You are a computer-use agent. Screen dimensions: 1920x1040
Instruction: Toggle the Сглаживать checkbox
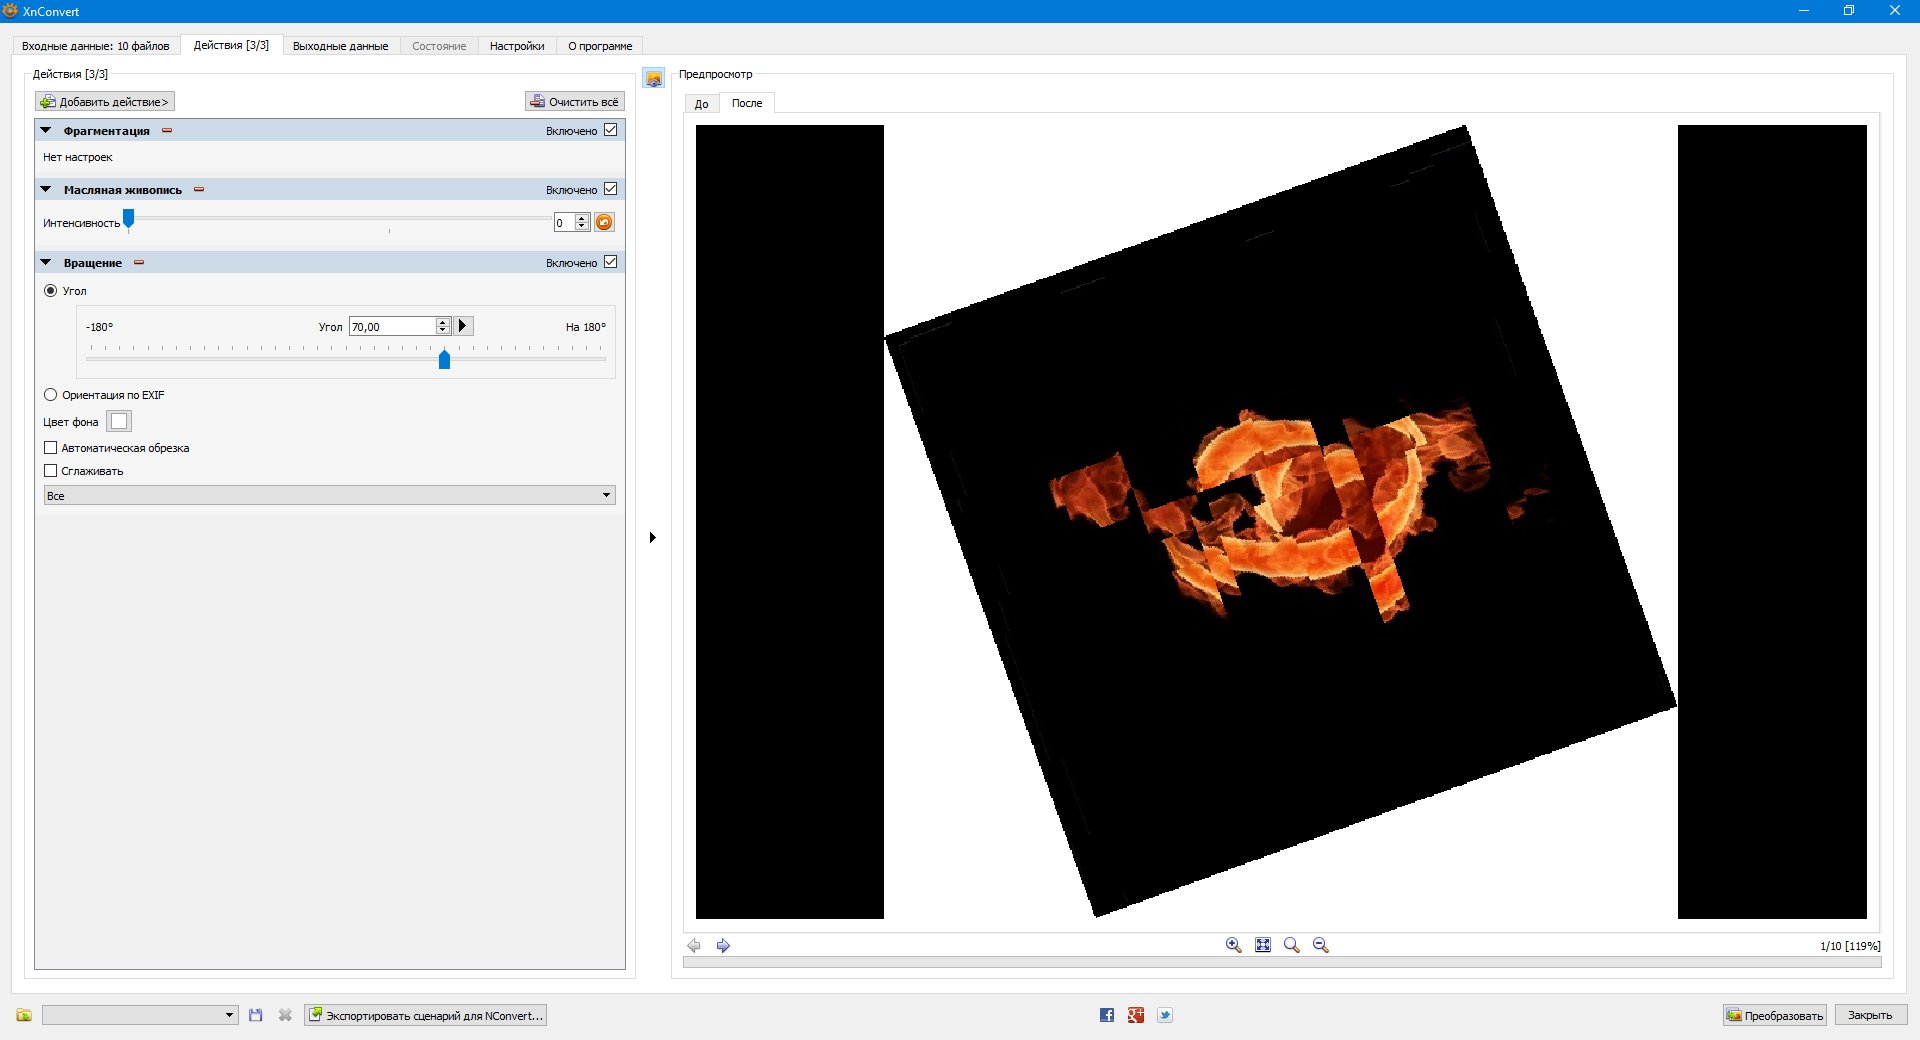pyautogui.click(x=51, y=471)
